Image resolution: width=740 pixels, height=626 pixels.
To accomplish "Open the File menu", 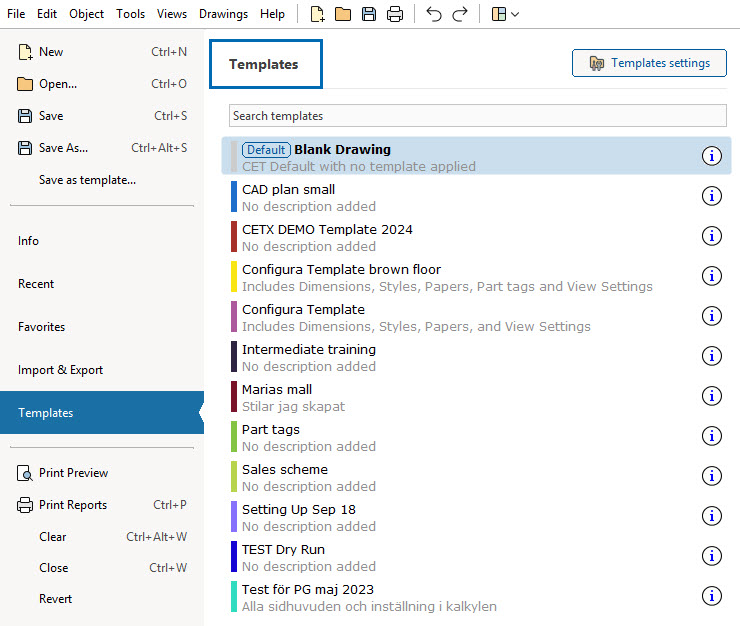I will (16, 14).
